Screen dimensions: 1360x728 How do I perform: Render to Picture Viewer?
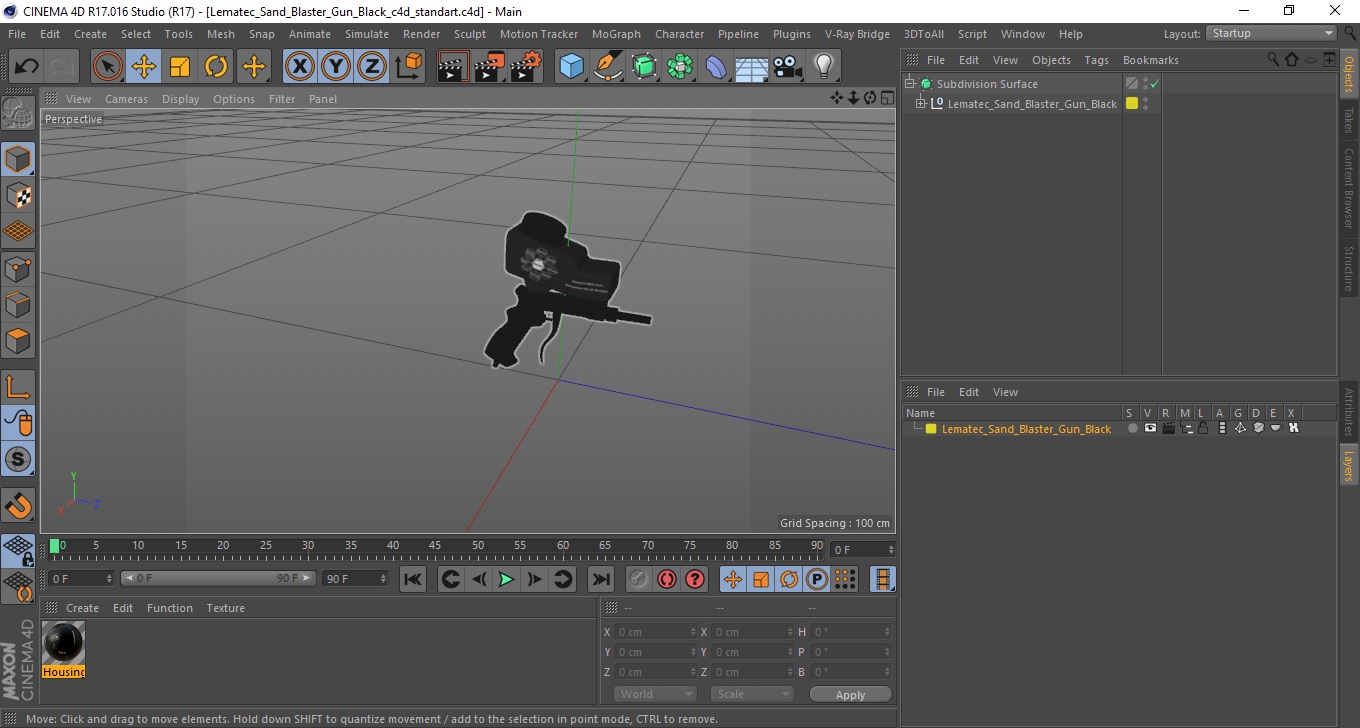(490, 67)
